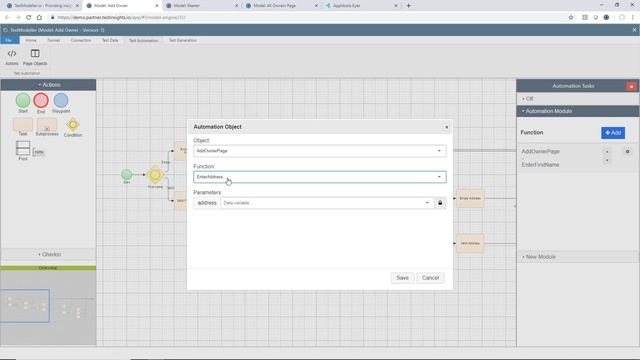Image resolution: width=640 pixels, height=360 pixels.
Task: Open browser profile avatar icon
Action: [606, 18]
